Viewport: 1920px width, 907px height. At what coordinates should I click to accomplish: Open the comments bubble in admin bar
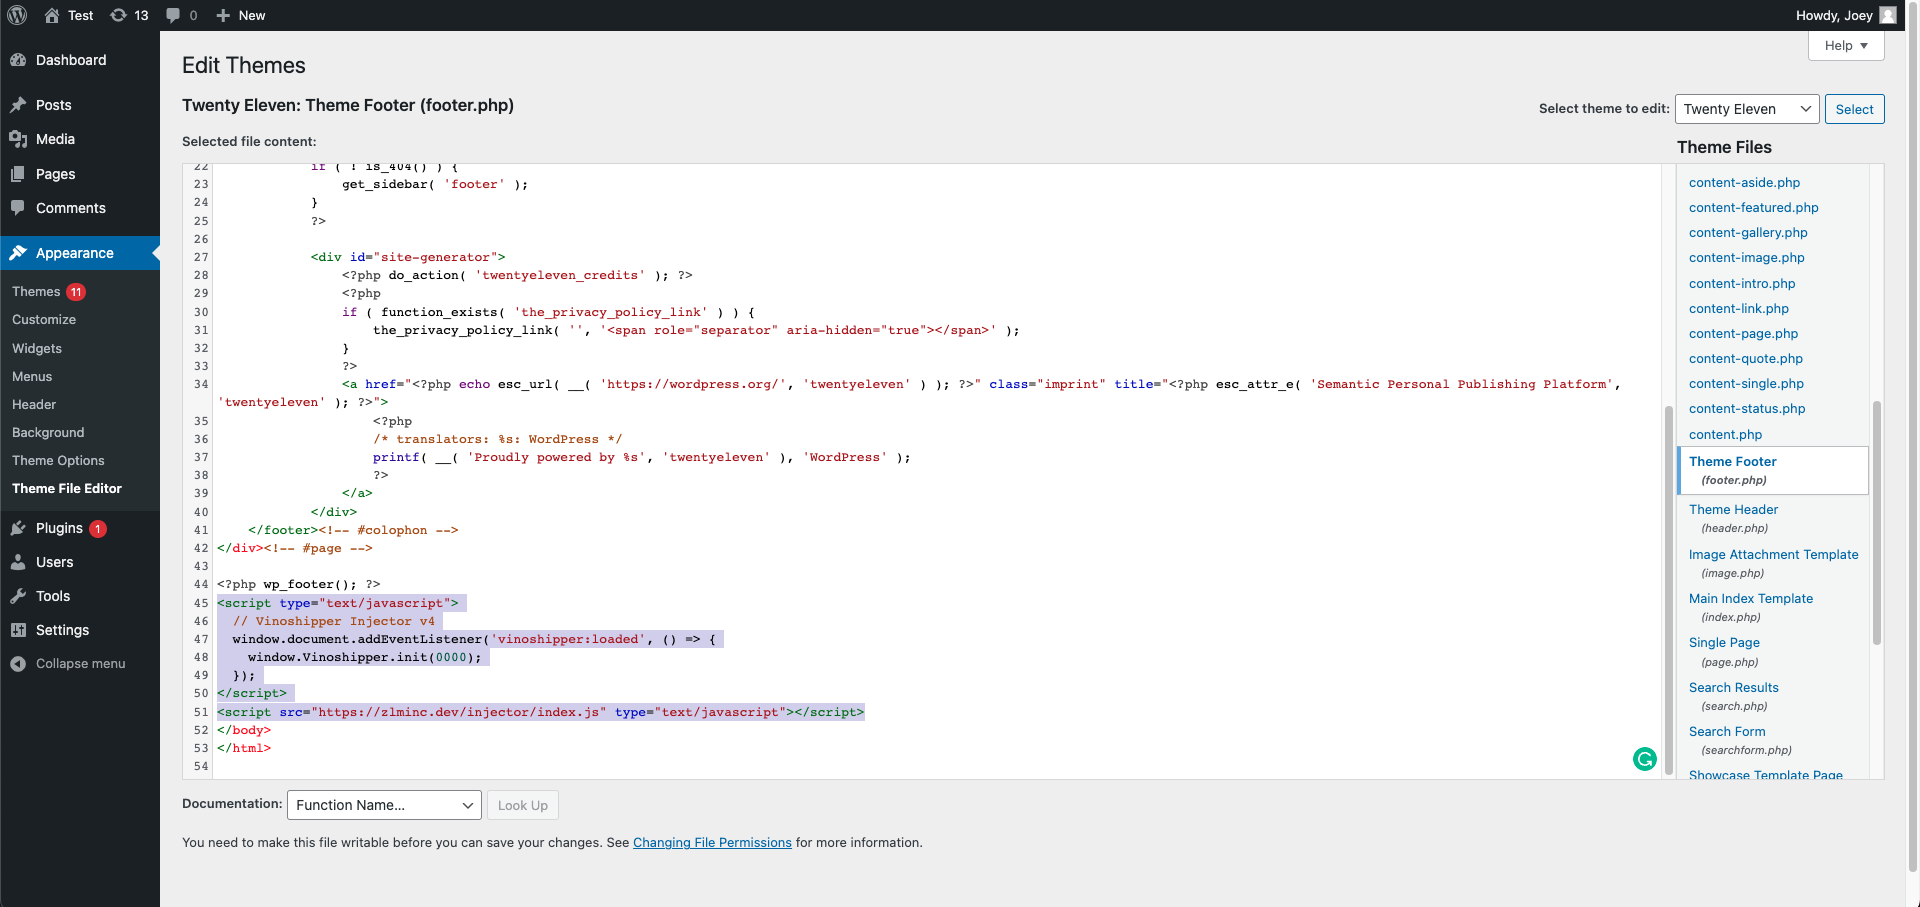coord(173,15)
